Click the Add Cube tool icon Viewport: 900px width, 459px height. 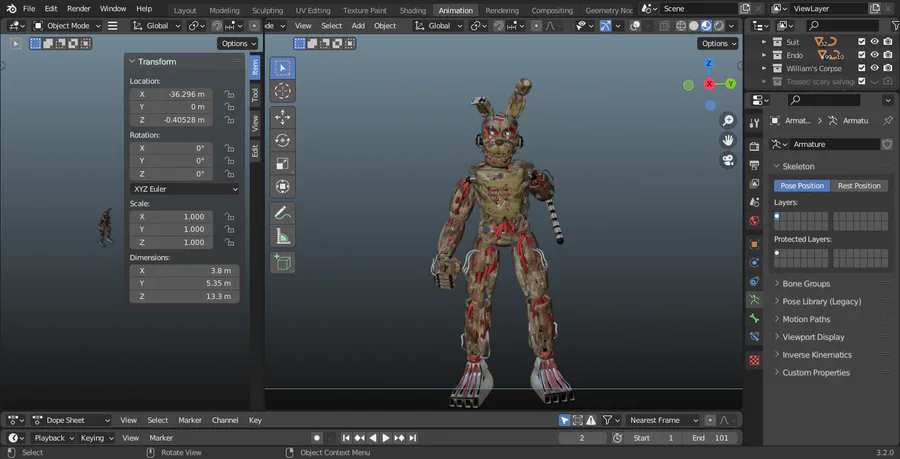(282, 262)
